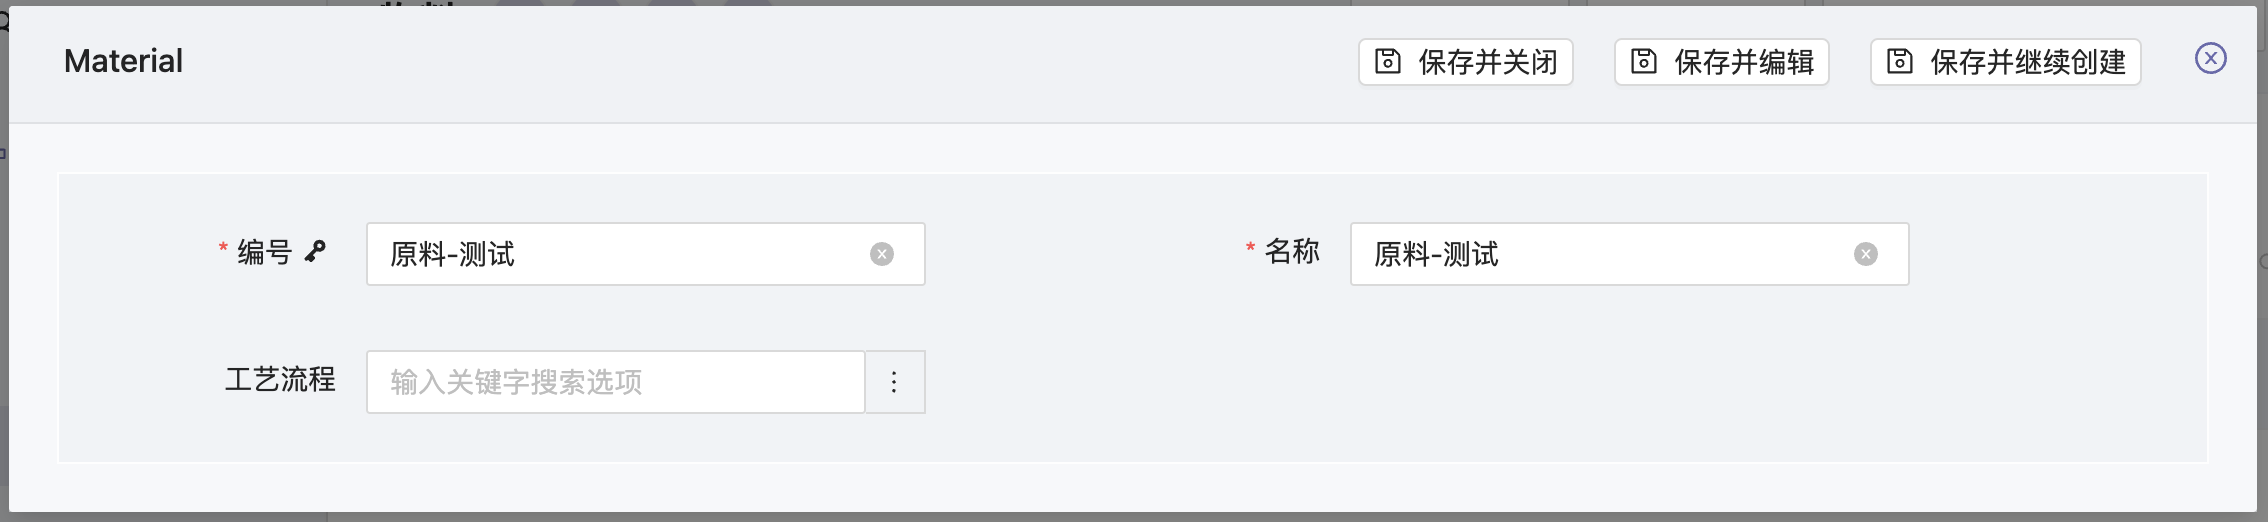The width and height of the screenshot is (2268, 522).
Task: Click 保存并继续创建 to save and create another
Action: click(2005, 62)
